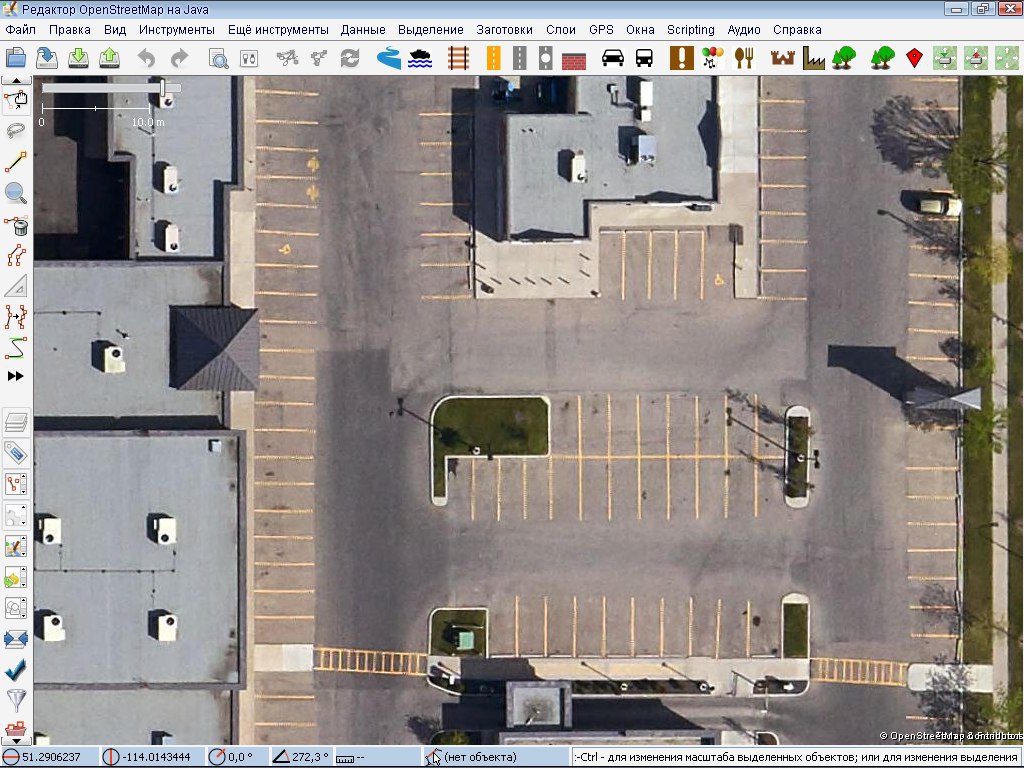
Task: Toggle the filter funnel panel
Action: tap(16, 699)
